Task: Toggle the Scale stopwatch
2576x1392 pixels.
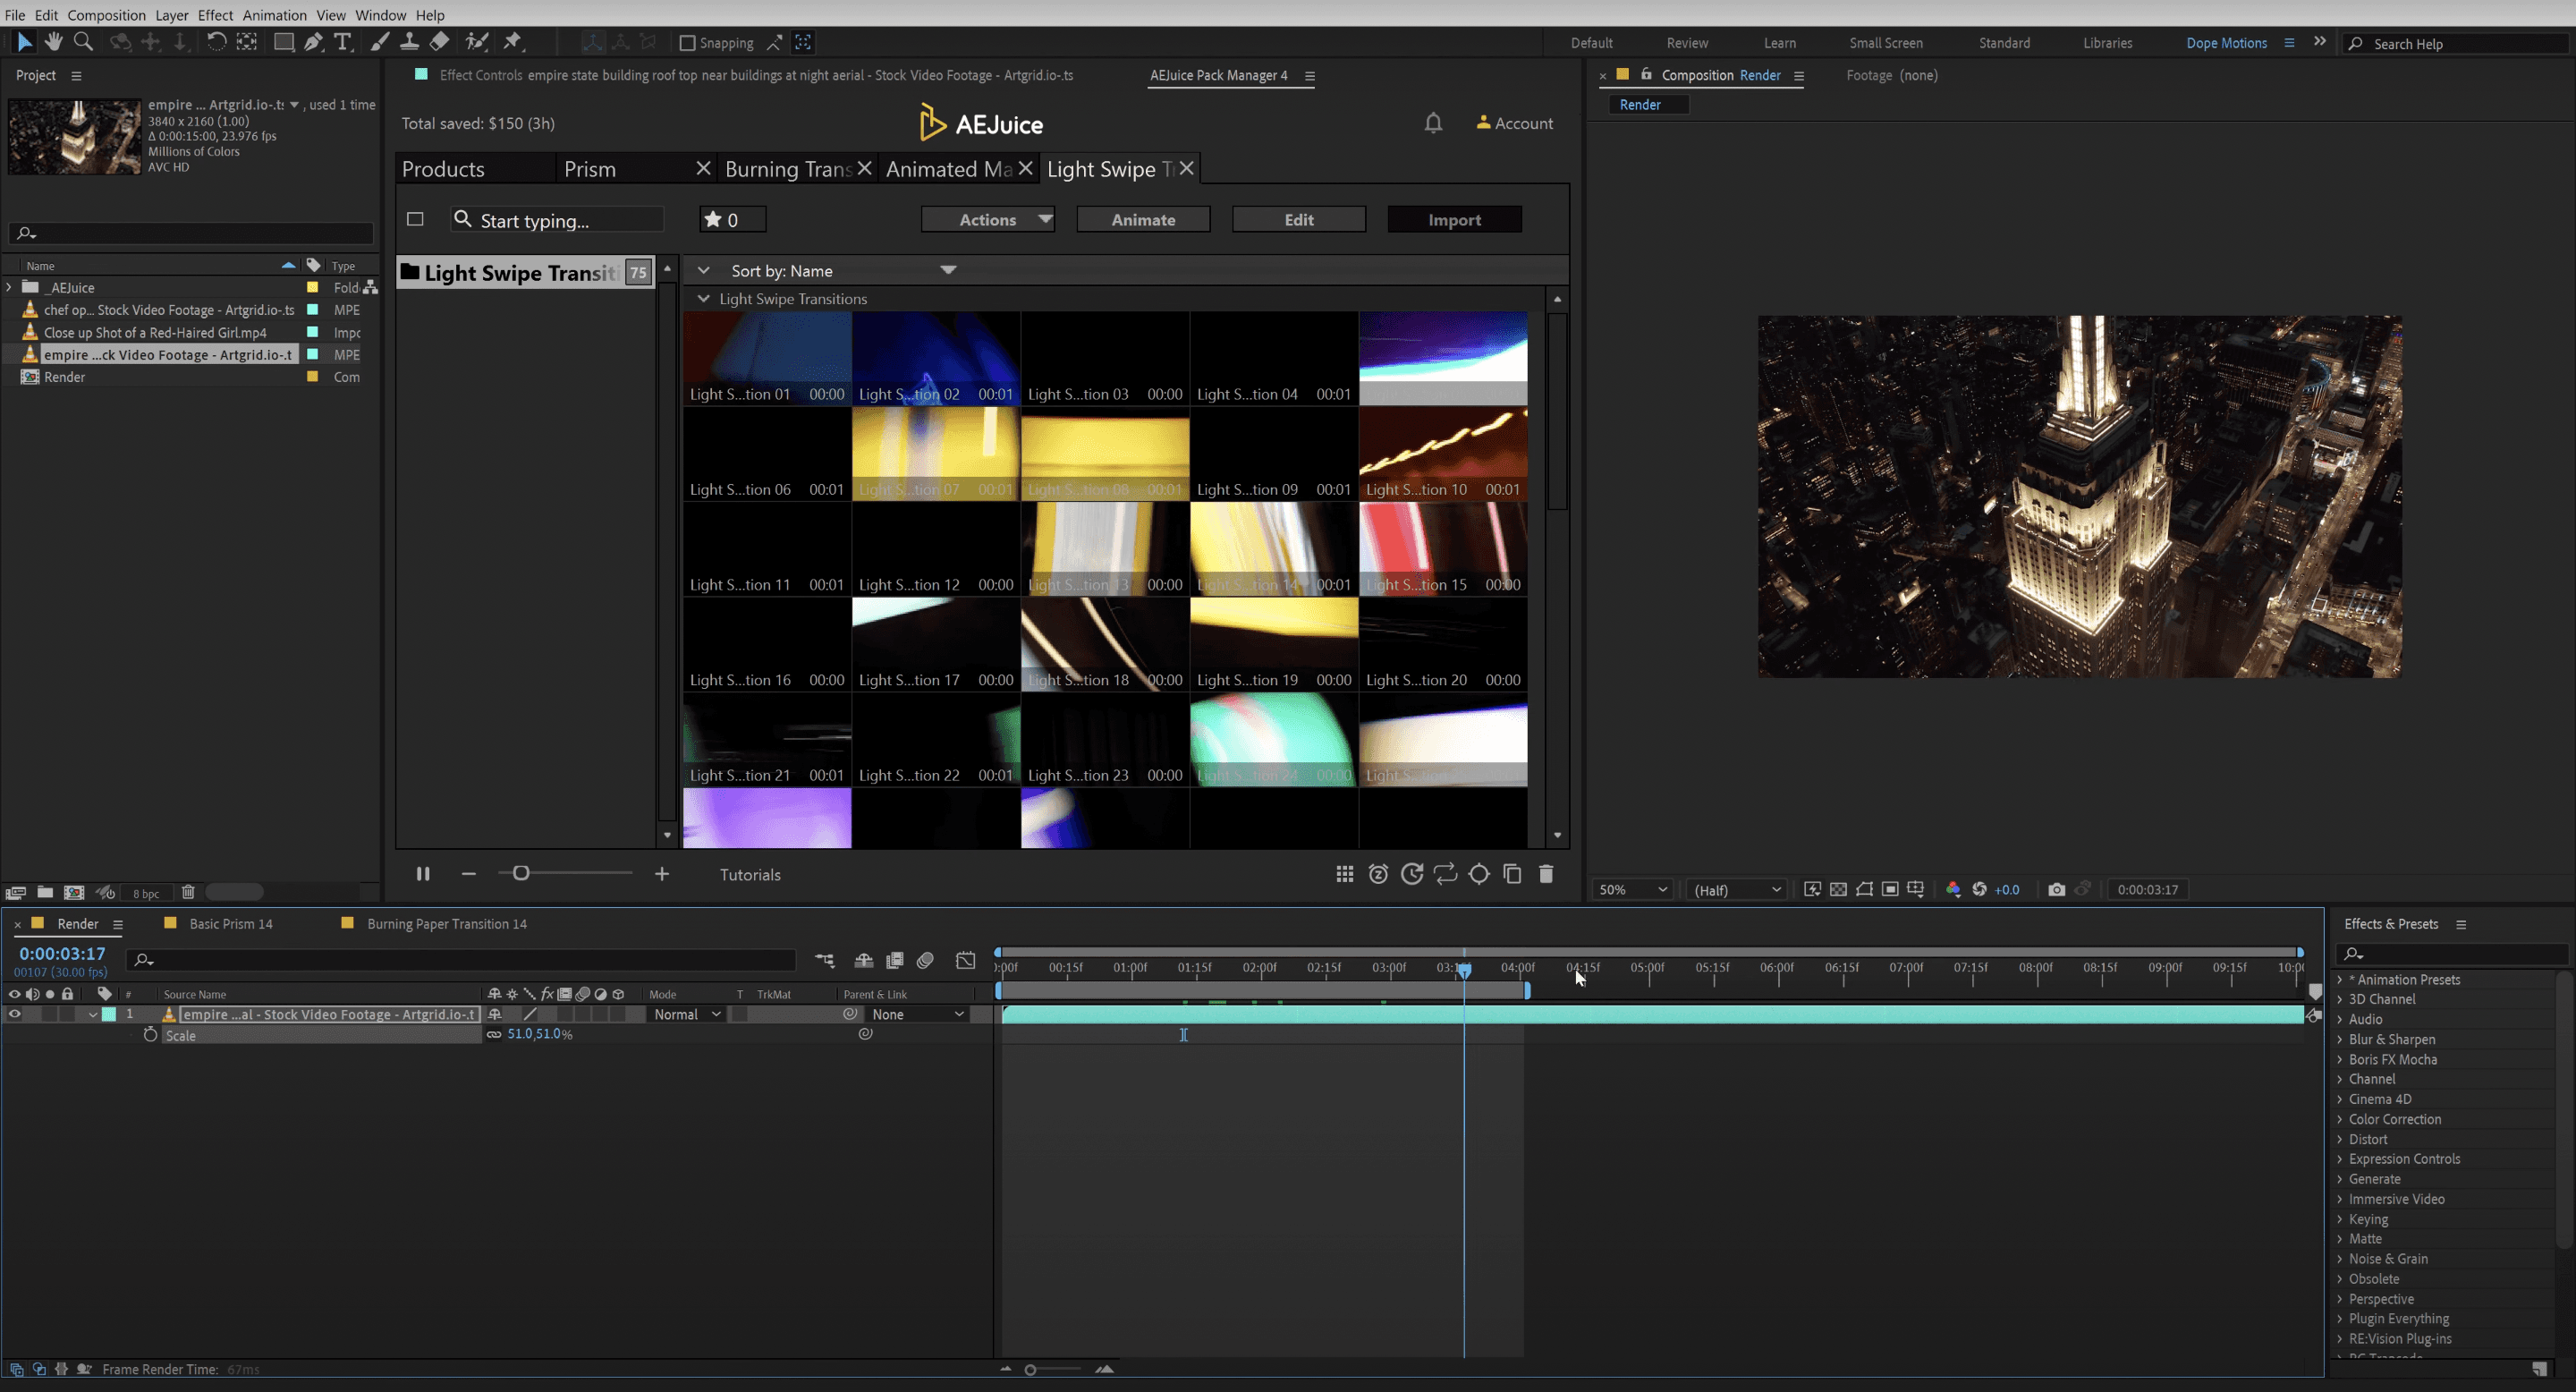Action: coord(150,1035)
